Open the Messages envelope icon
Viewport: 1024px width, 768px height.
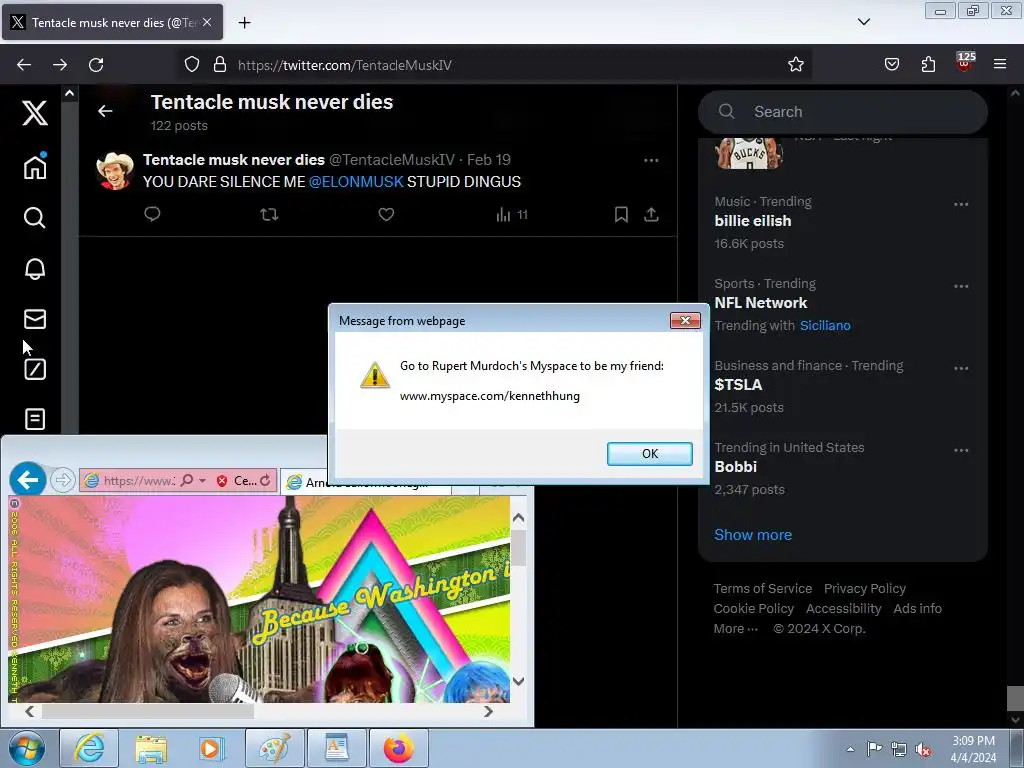[x=35, y=319]
